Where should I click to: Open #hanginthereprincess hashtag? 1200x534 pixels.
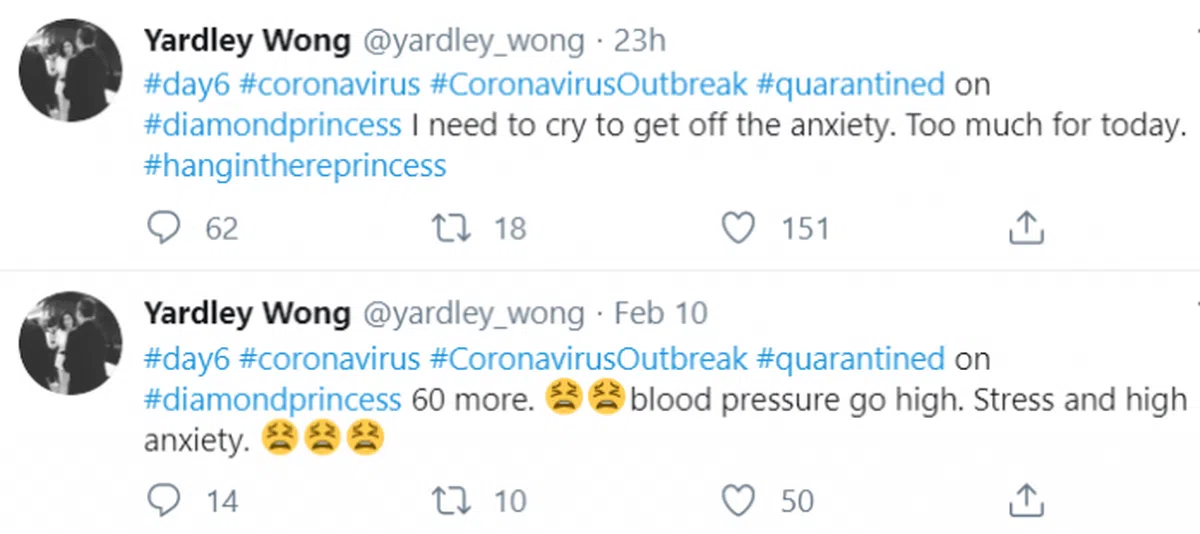[295, 165]
